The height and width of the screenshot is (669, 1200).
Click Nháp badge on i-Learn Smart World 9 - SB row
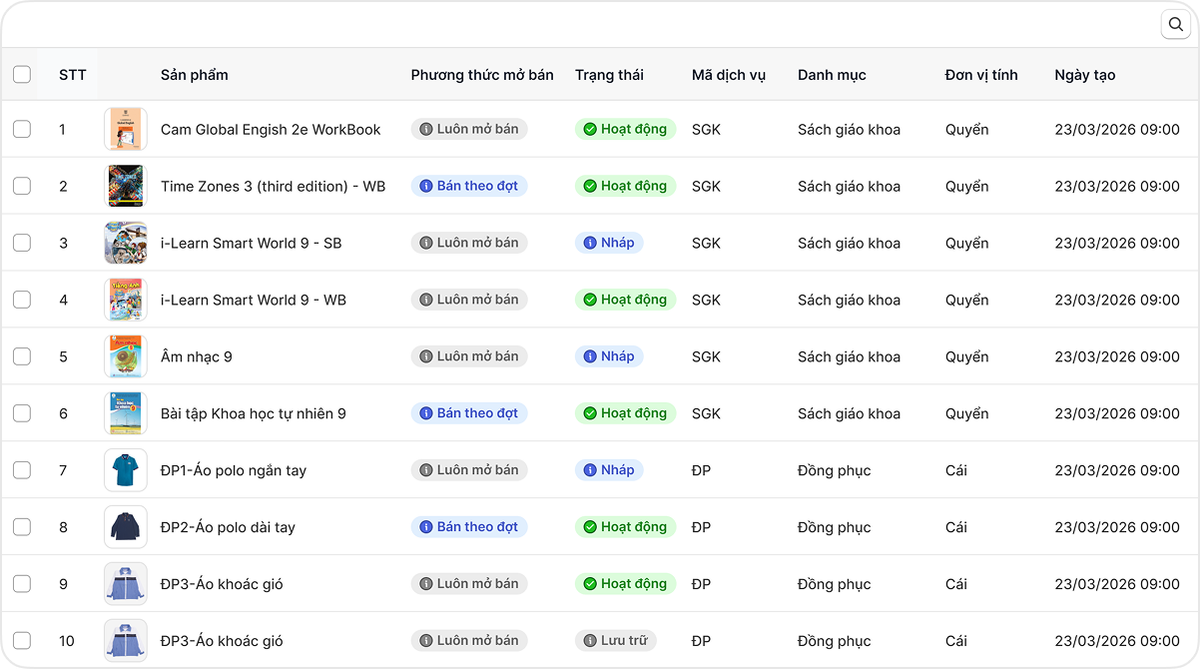point(609,243)
